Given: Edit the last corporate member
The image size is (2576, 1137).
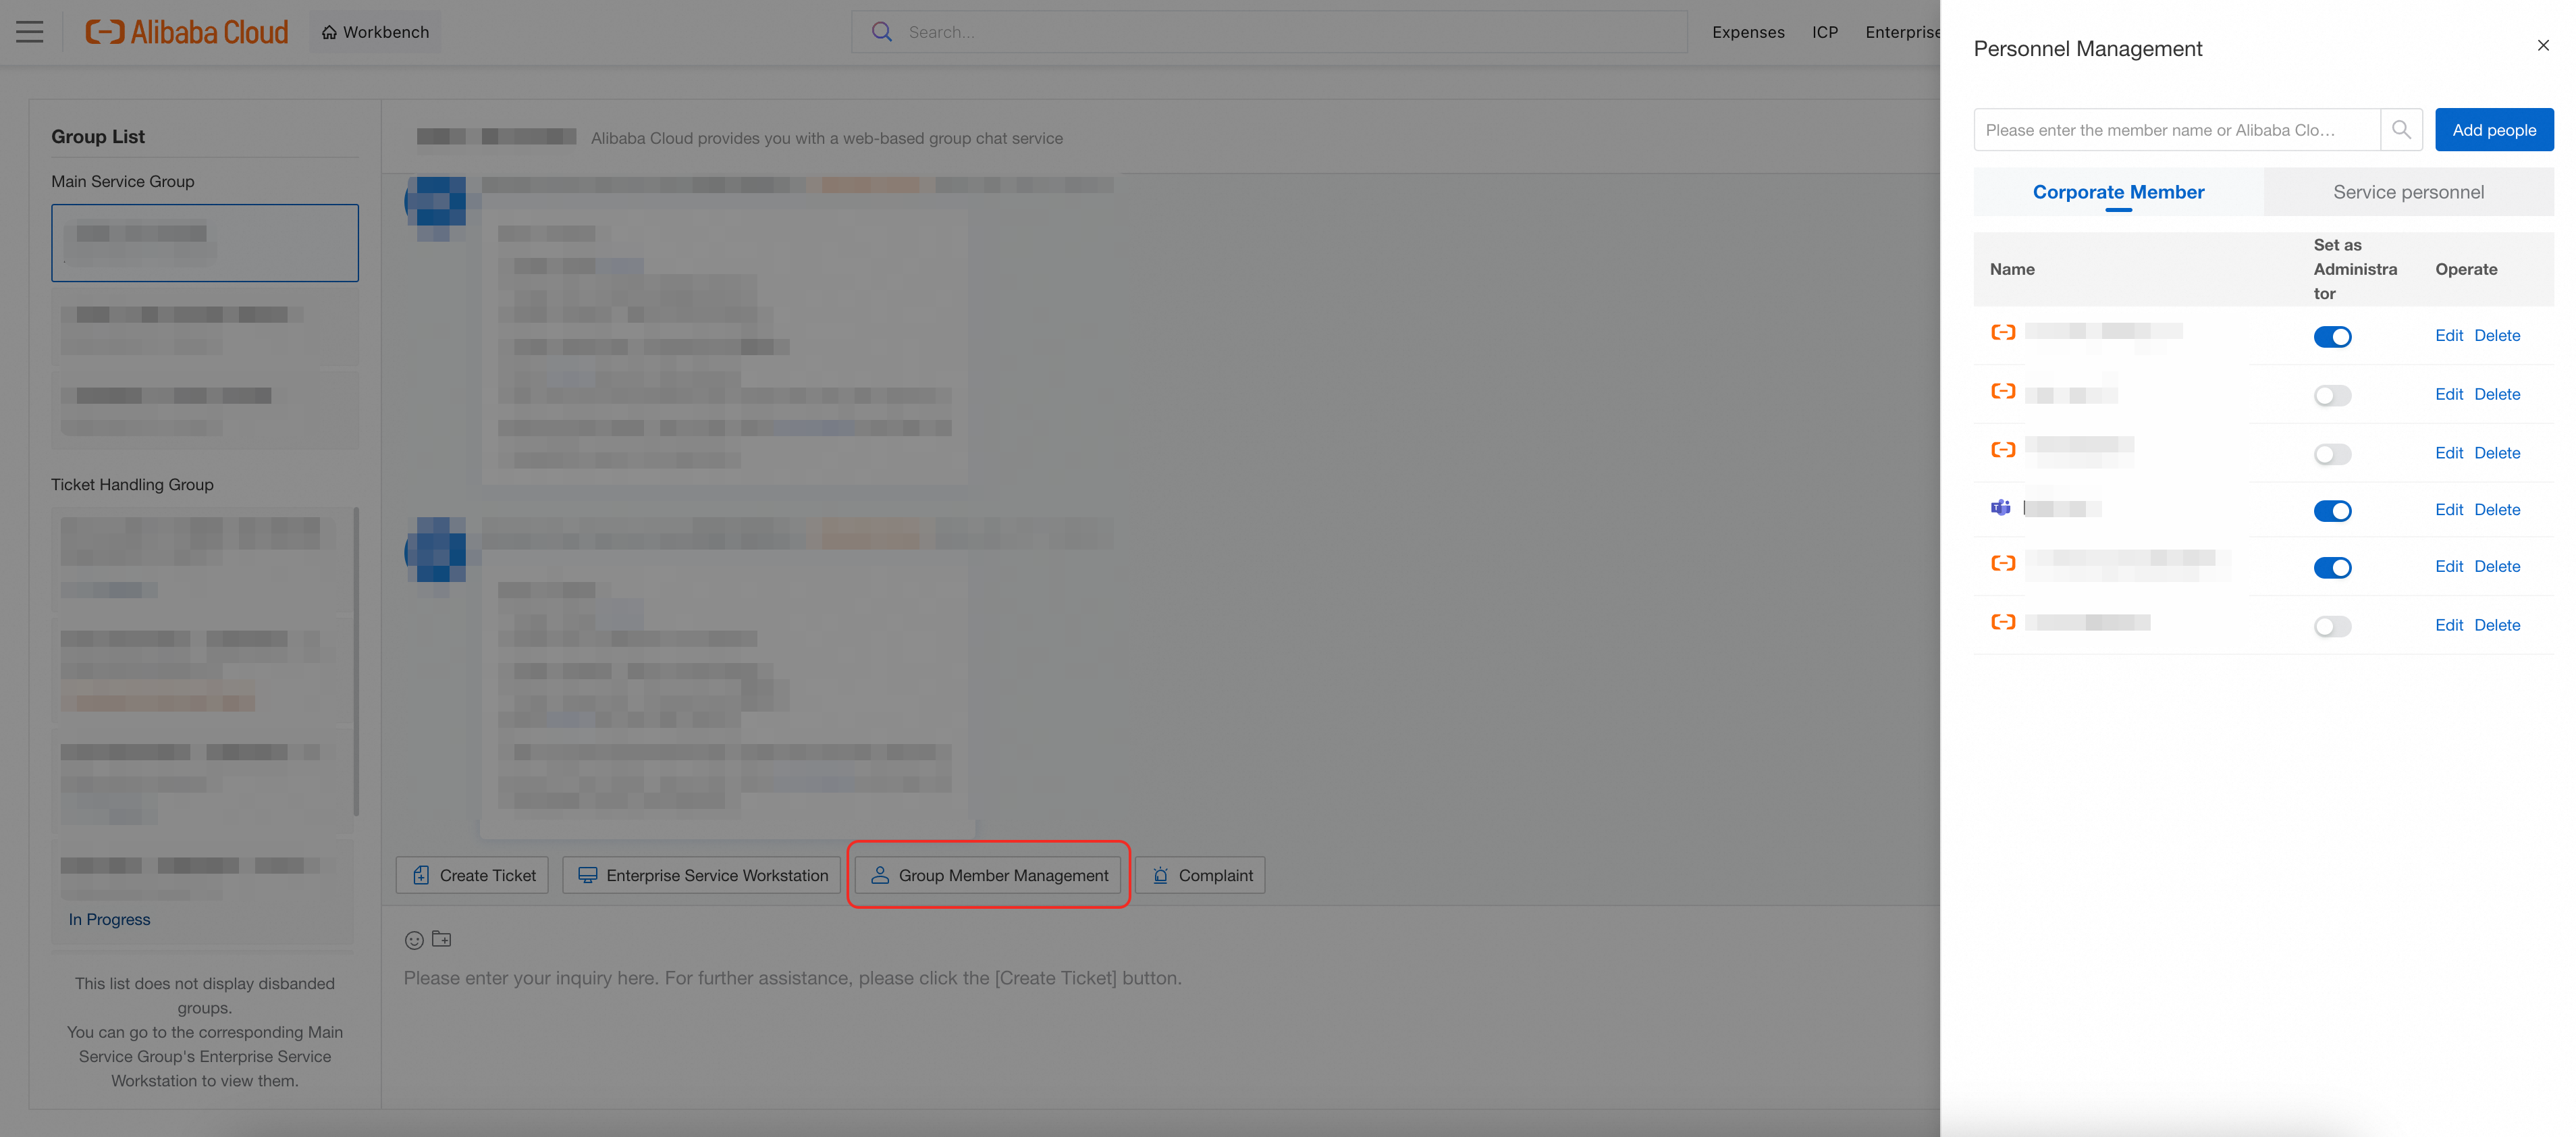Looking at the screenshot, I should pos(2449,626).
